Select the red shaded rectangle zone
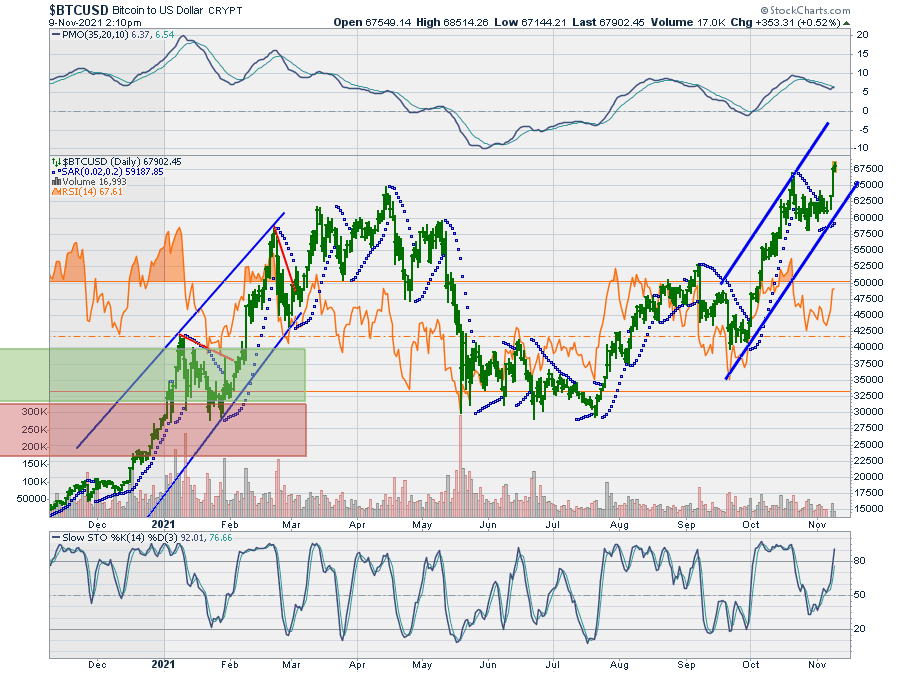Image resolution: width=900 pixels, height=673 pixels. click(152, 429)
